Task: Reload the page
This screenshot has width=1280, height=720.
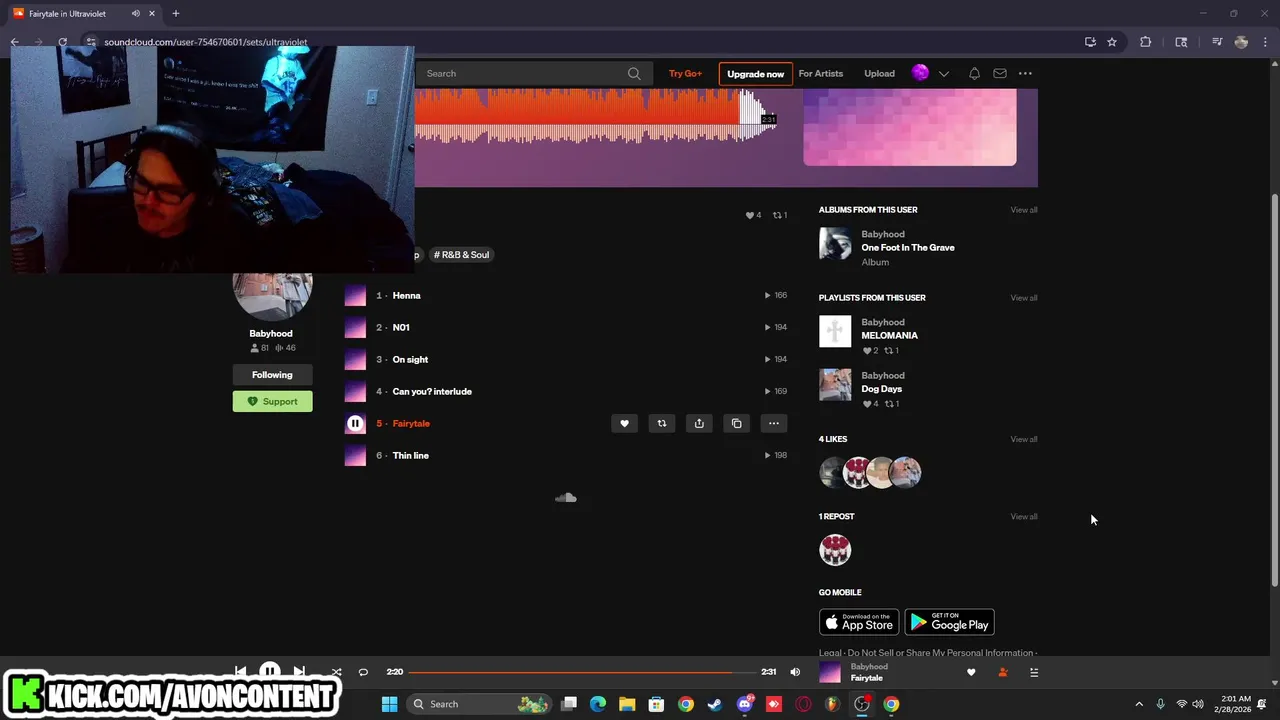Action: click(63, 42)
